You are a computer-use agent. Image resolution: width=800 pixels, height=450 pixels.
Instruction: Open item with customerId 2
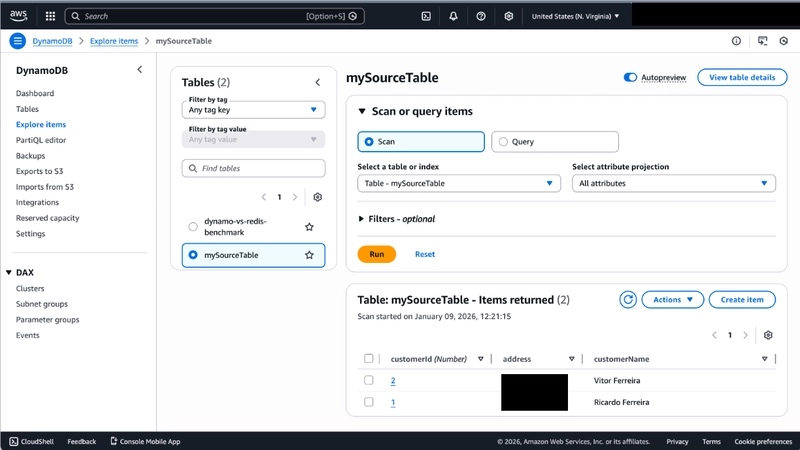393,381
